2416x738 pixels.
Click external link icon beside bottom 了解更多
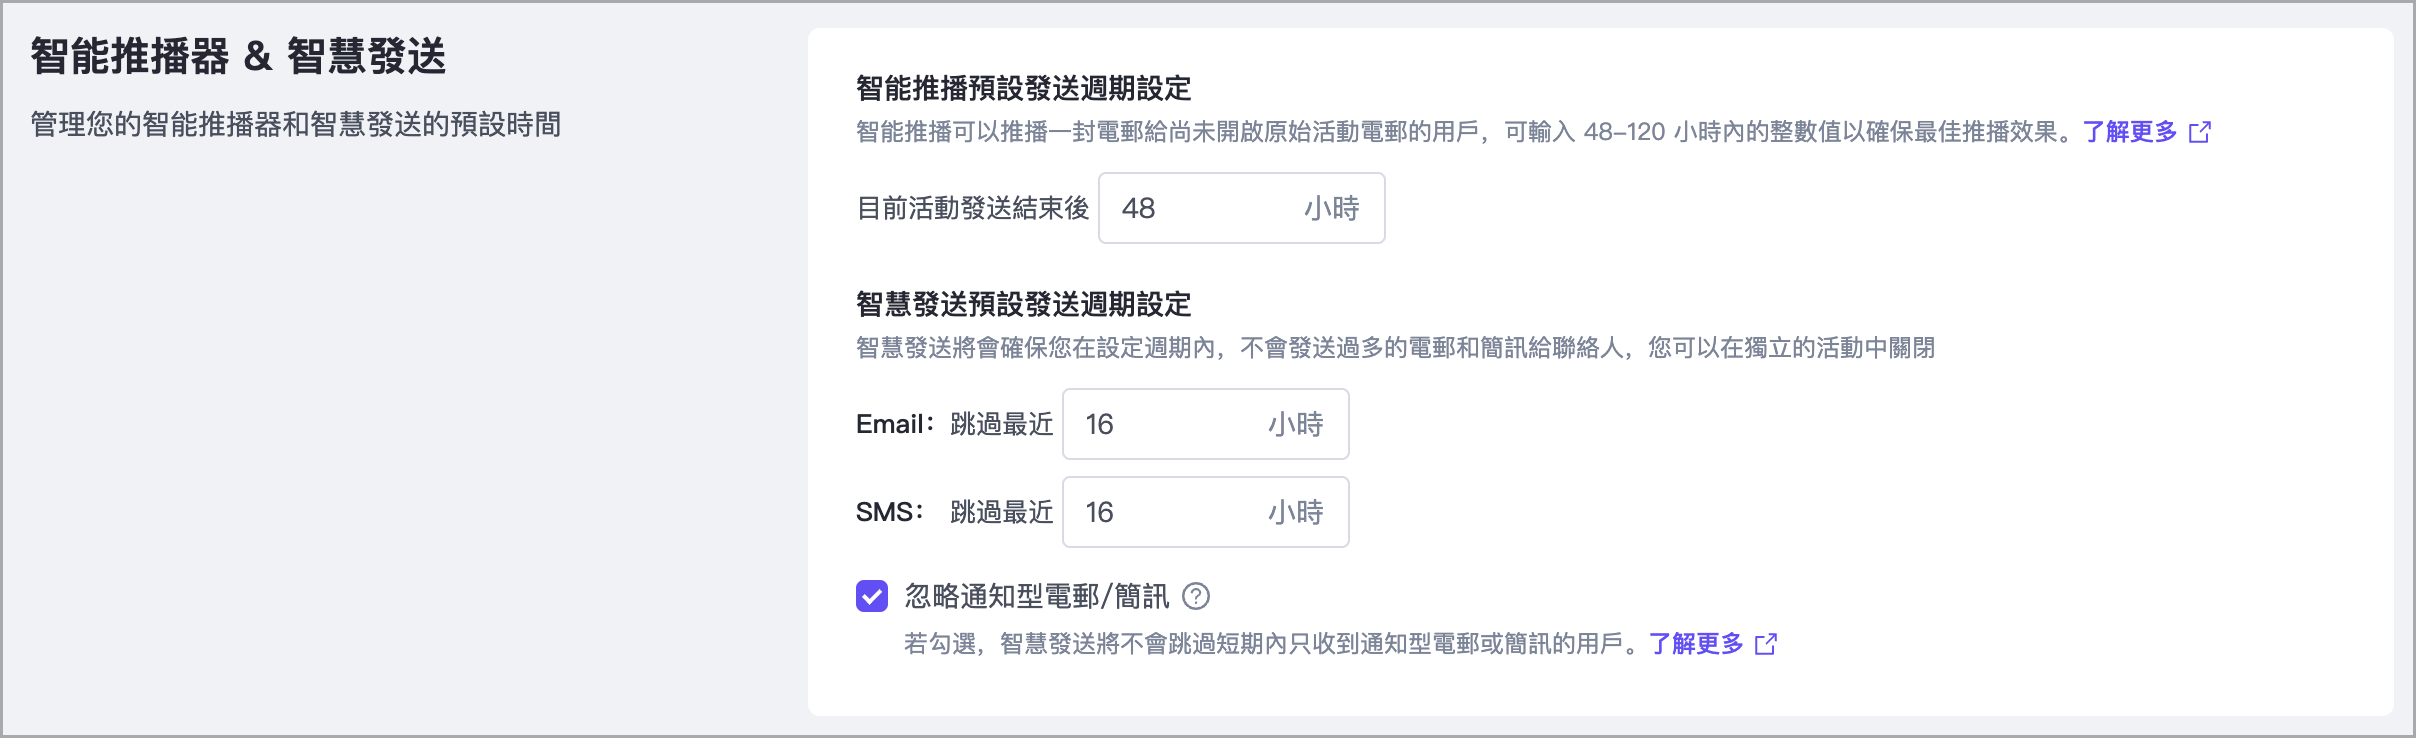[x=1766, y=644]
